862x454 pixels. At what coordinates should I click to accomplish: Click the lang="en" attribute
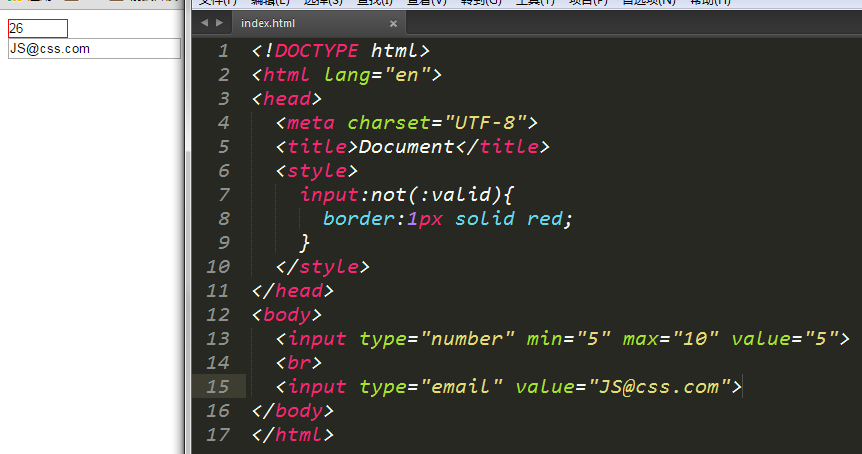(x=377, y=75)
